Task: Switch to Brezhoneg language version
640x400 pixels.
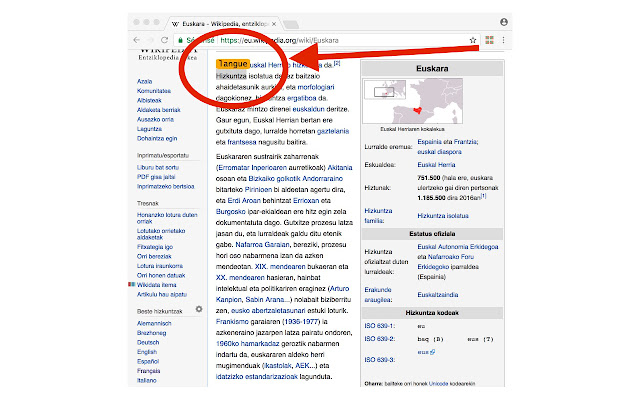Action: tap(151, 333)
